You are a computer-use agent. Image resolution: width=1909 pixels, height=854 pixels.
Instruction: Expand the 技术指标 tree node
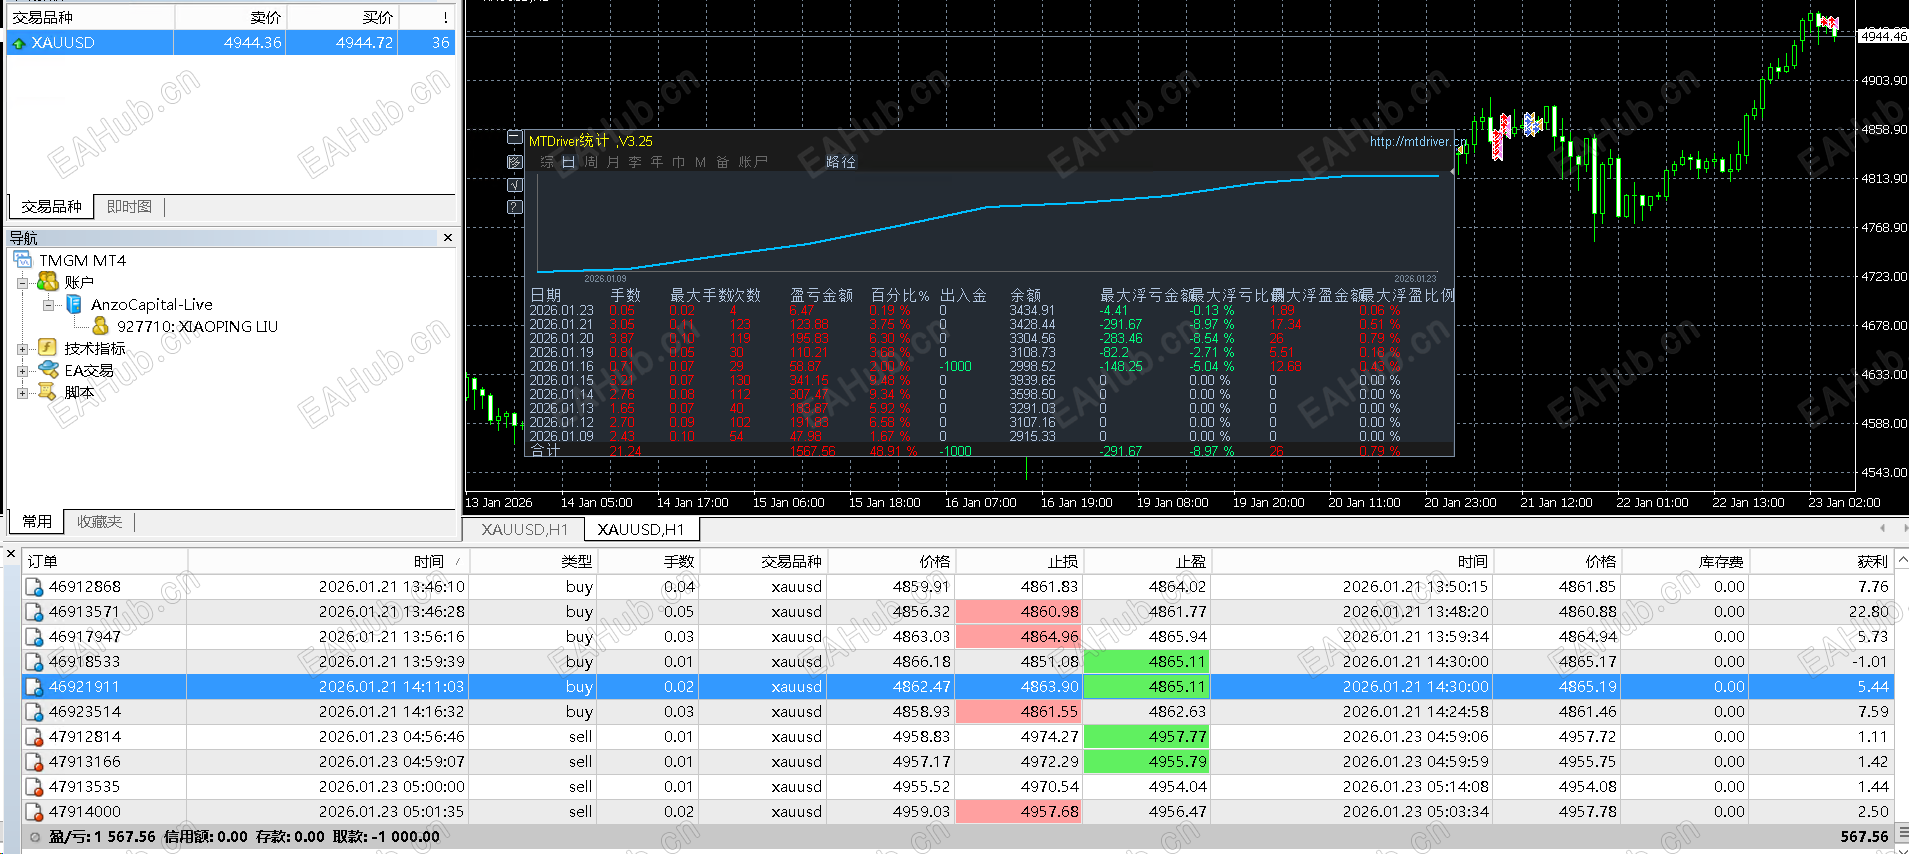coord(22,349)
